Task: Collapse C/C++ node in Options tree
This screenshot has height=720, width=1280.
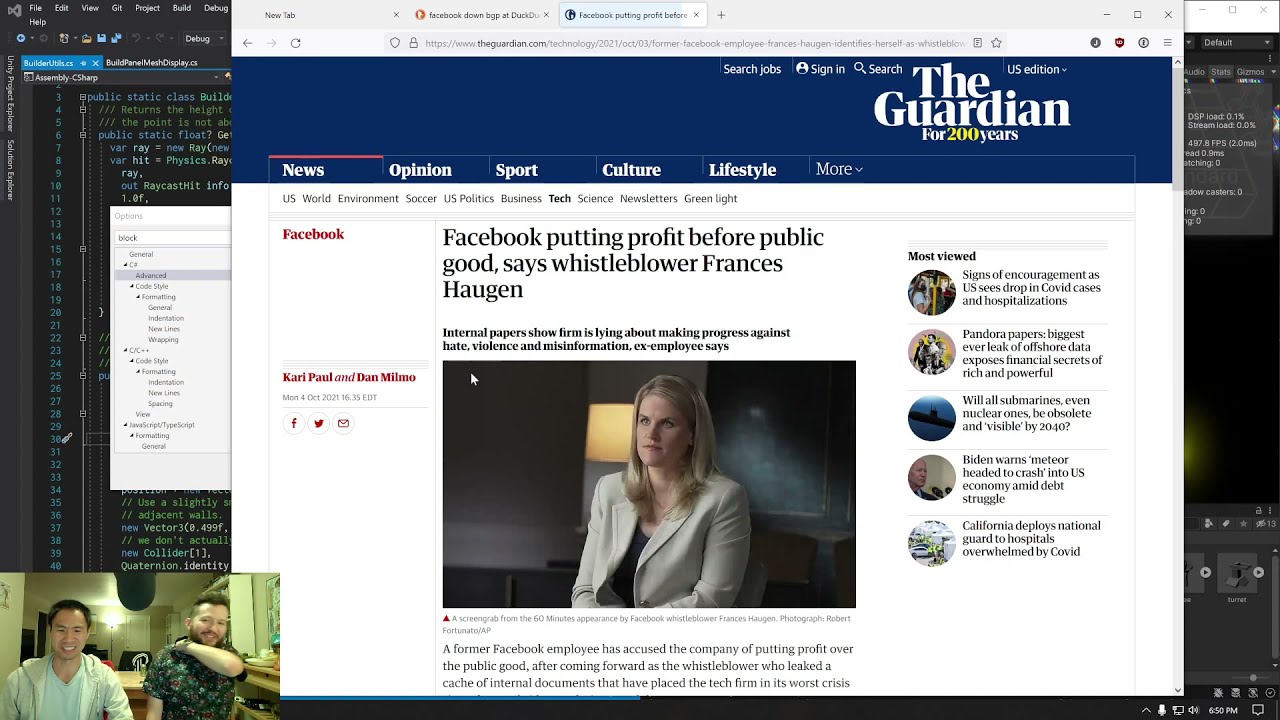Action: [x=125, y=350]
